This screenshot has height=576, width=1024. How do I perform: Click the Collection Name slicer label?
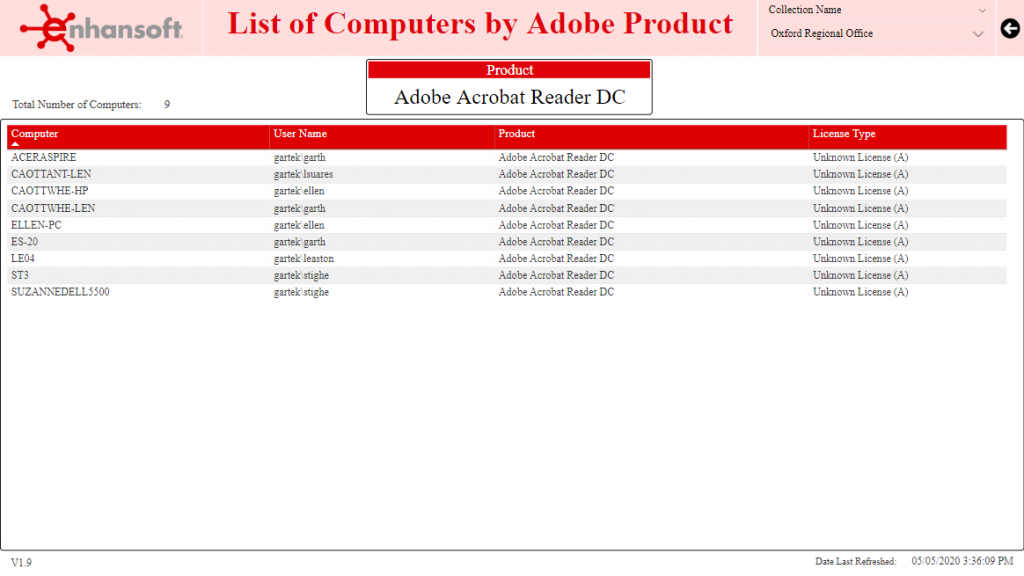point(805,10)
